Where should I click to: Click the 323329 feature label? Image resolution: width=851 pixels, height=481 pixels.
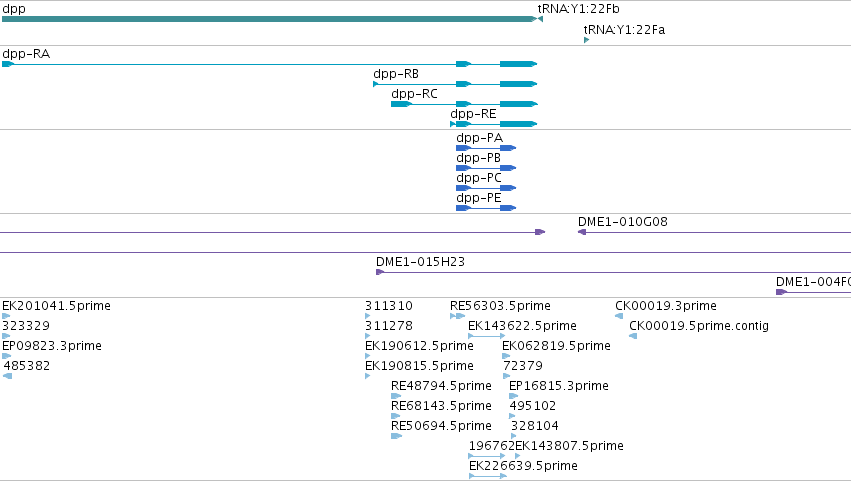(26, 326)
